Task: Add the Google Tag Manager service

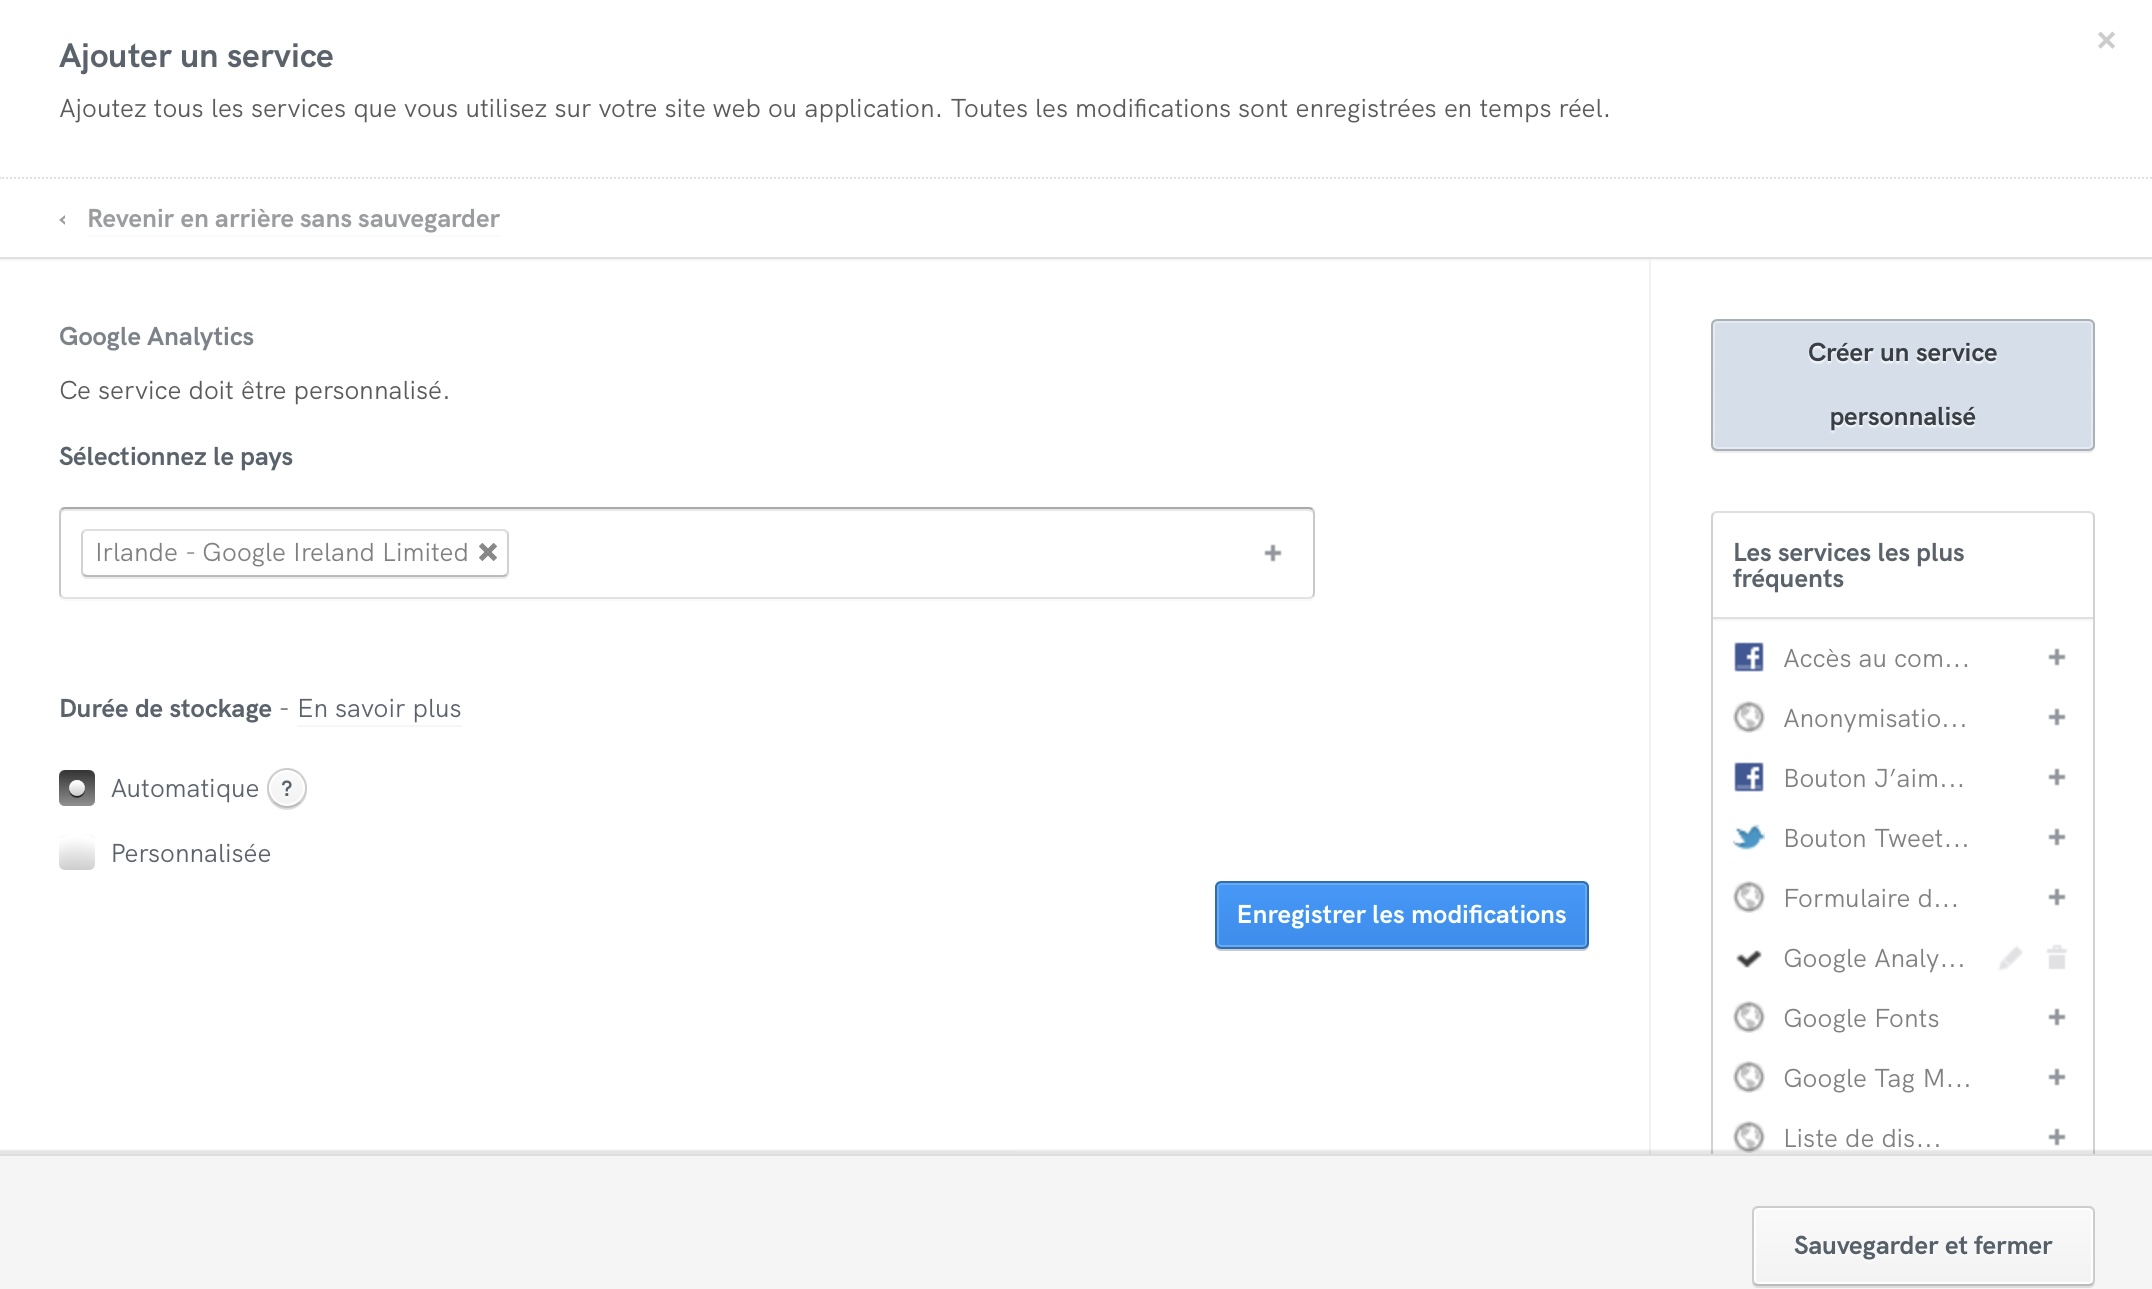Action: coord(2056,1078)
